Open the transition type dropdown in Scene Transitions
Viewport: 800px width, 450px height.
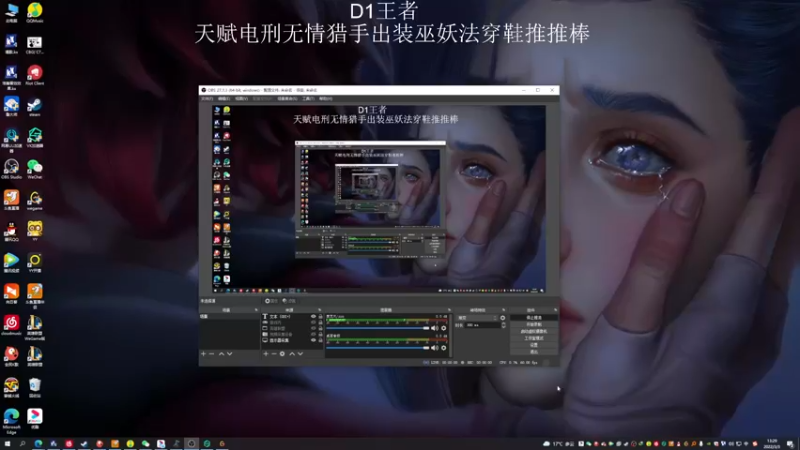click(477, 318)
